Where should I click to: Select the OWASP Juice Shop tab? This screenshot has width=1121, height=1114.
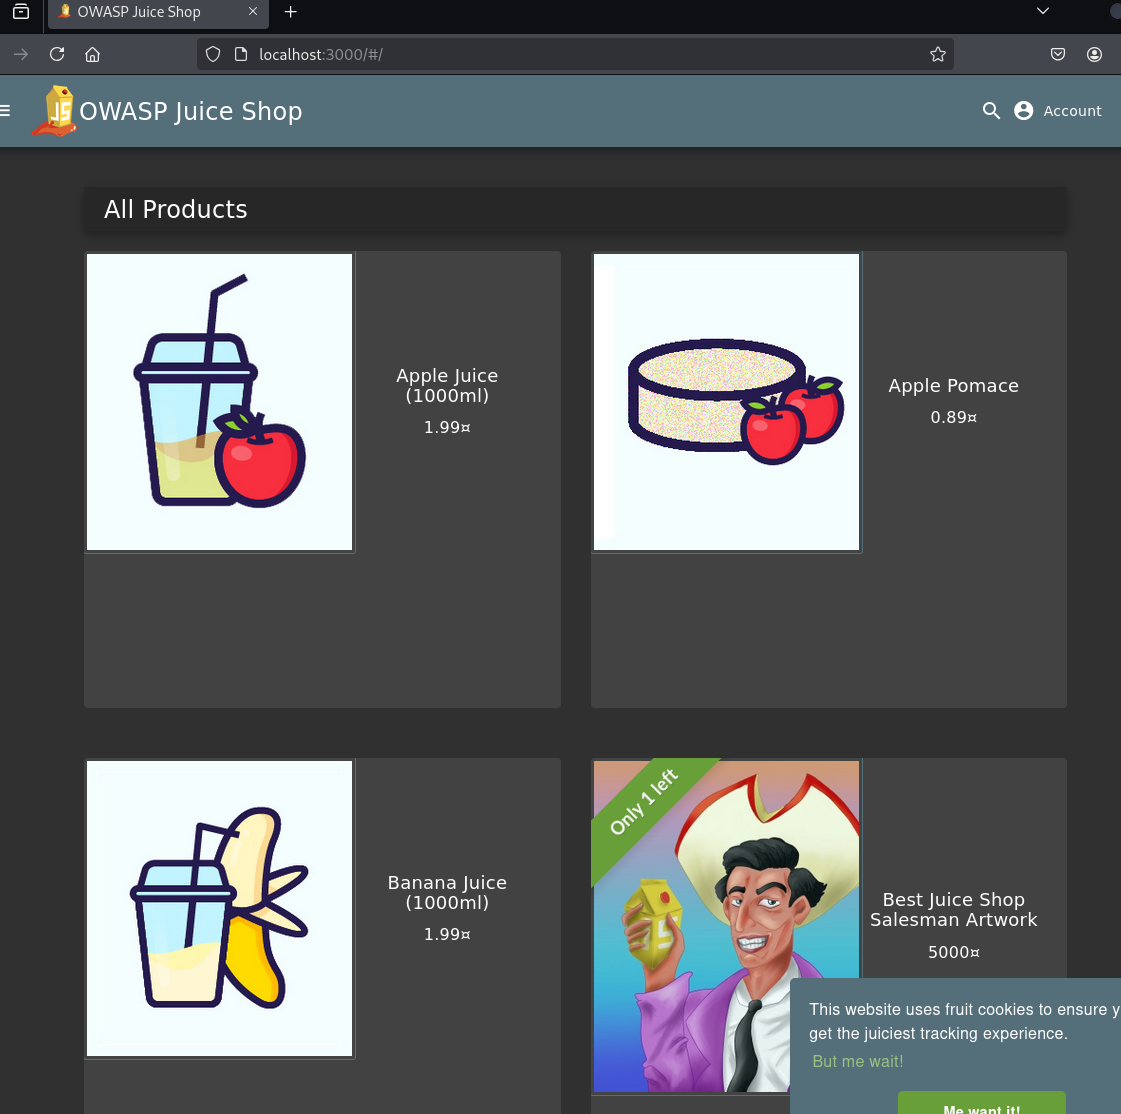158,12
